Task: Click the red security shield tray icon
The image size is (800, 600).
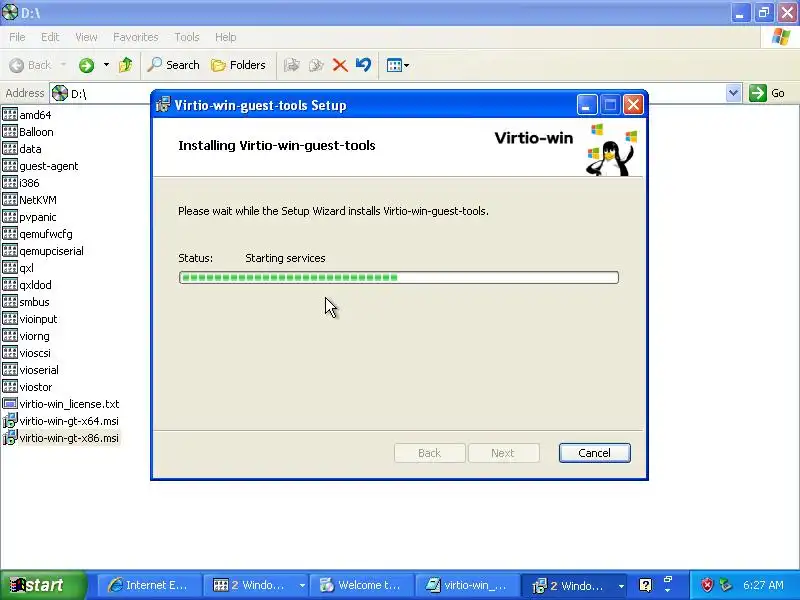Action: pos(707,585)
